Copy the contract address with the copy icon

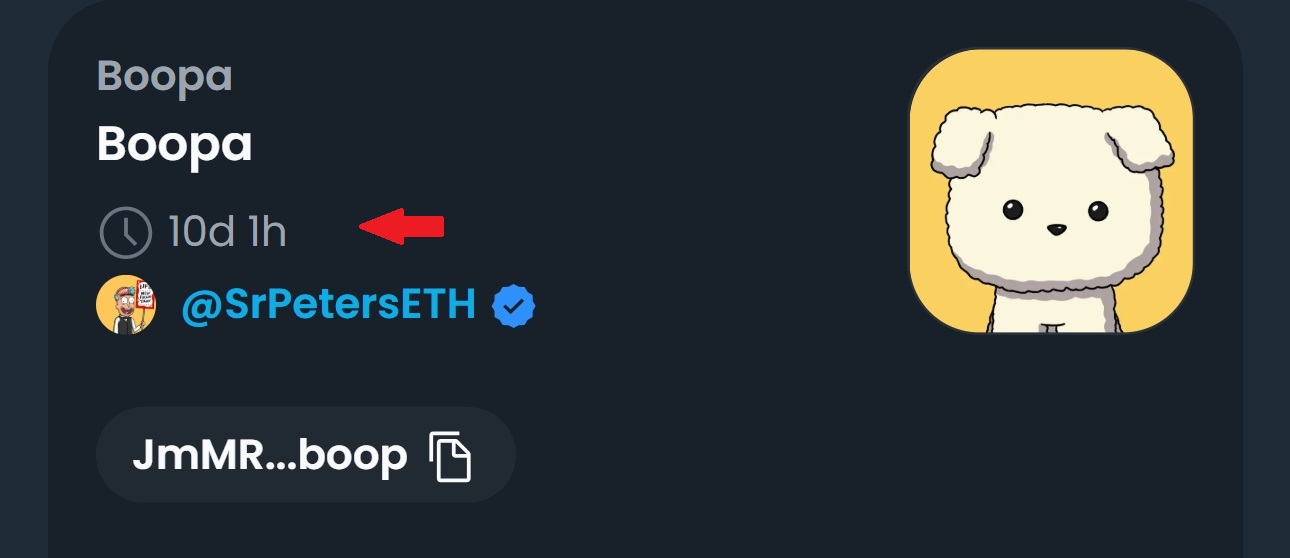(x=450, y=456)
